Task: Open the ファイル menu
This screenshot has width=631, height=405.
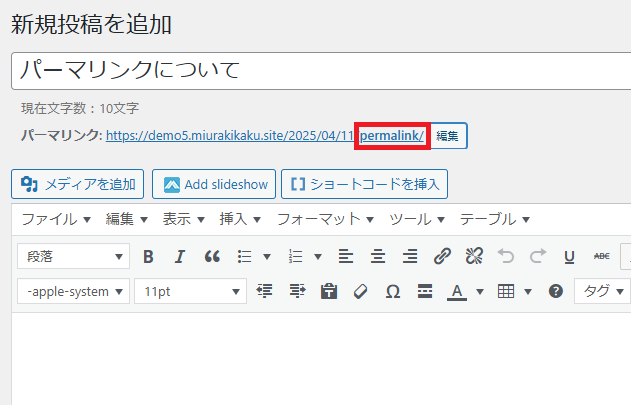Action: click(x=56, y=219)
